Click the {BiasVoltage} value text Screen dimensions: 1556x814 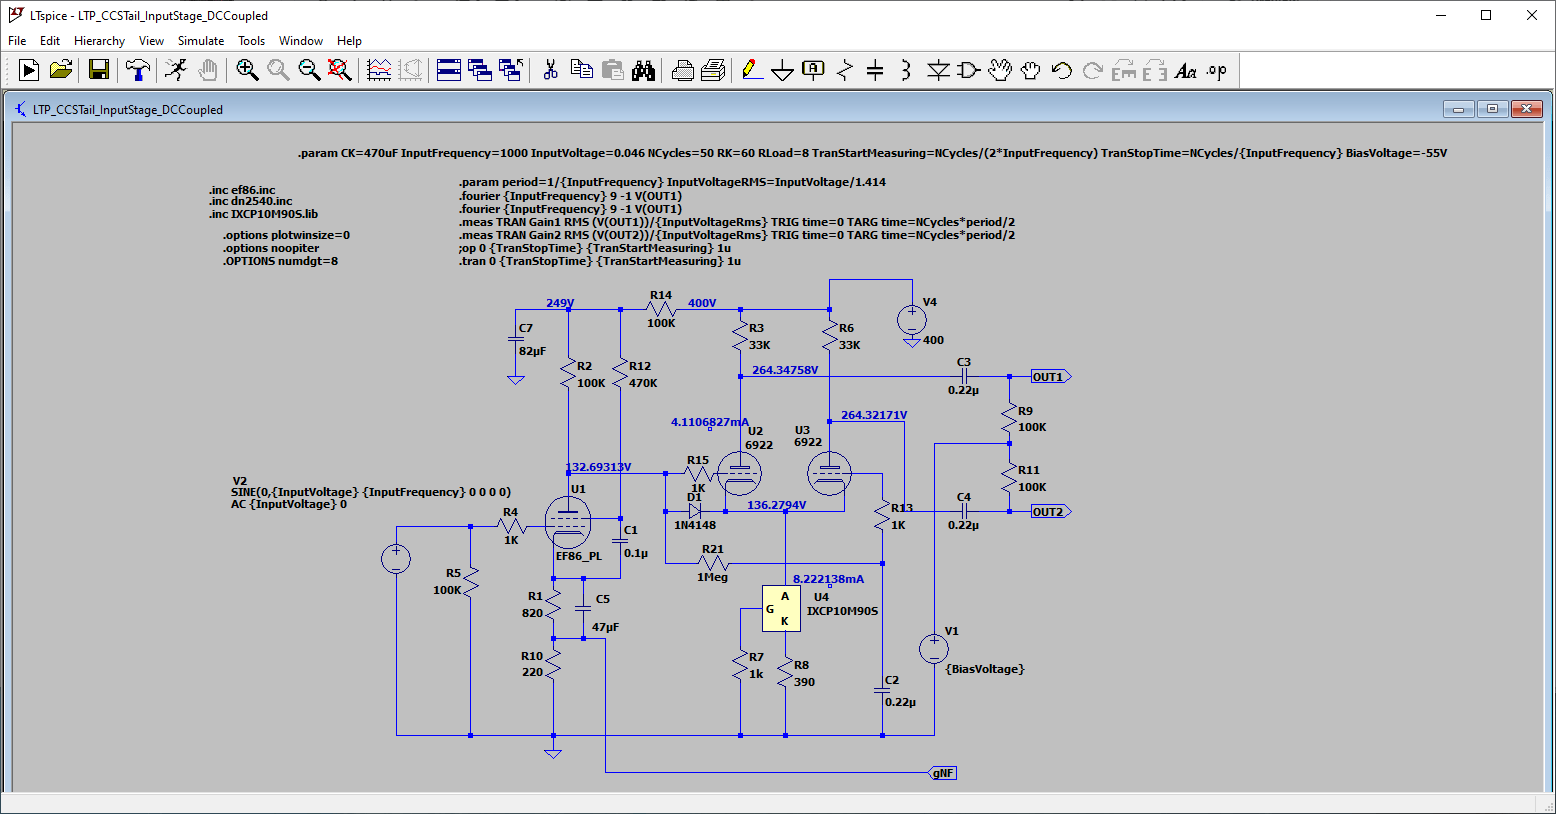[x=985, y=669]
